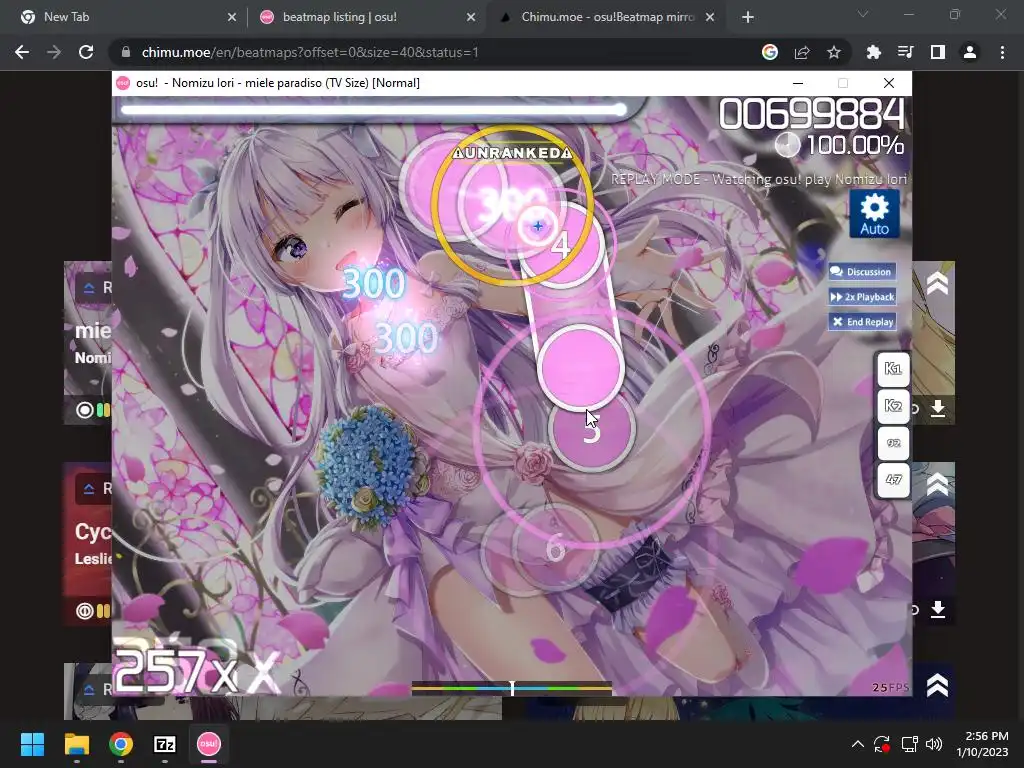Click the K2 key overlay counter
This screenshot has width=1024, height=768.
pos(893,406)
